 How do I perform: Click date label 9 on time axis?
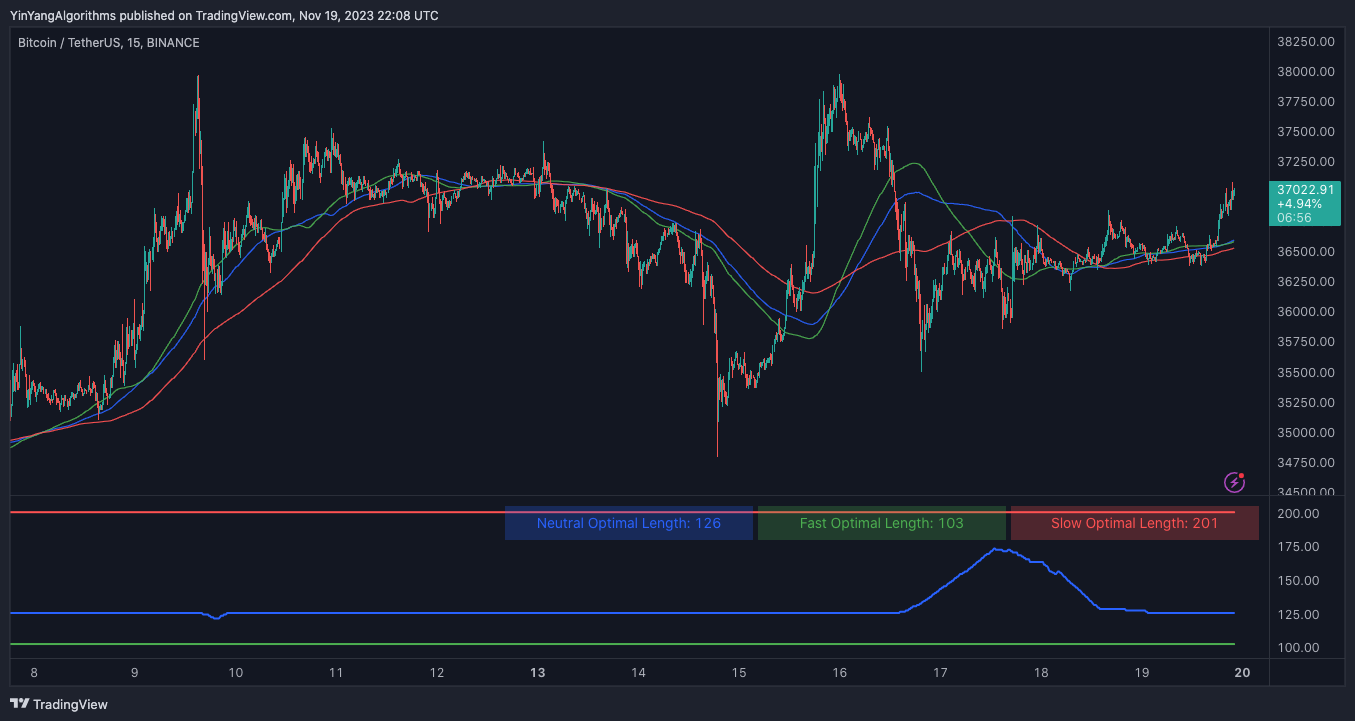(x=134, y=673)
